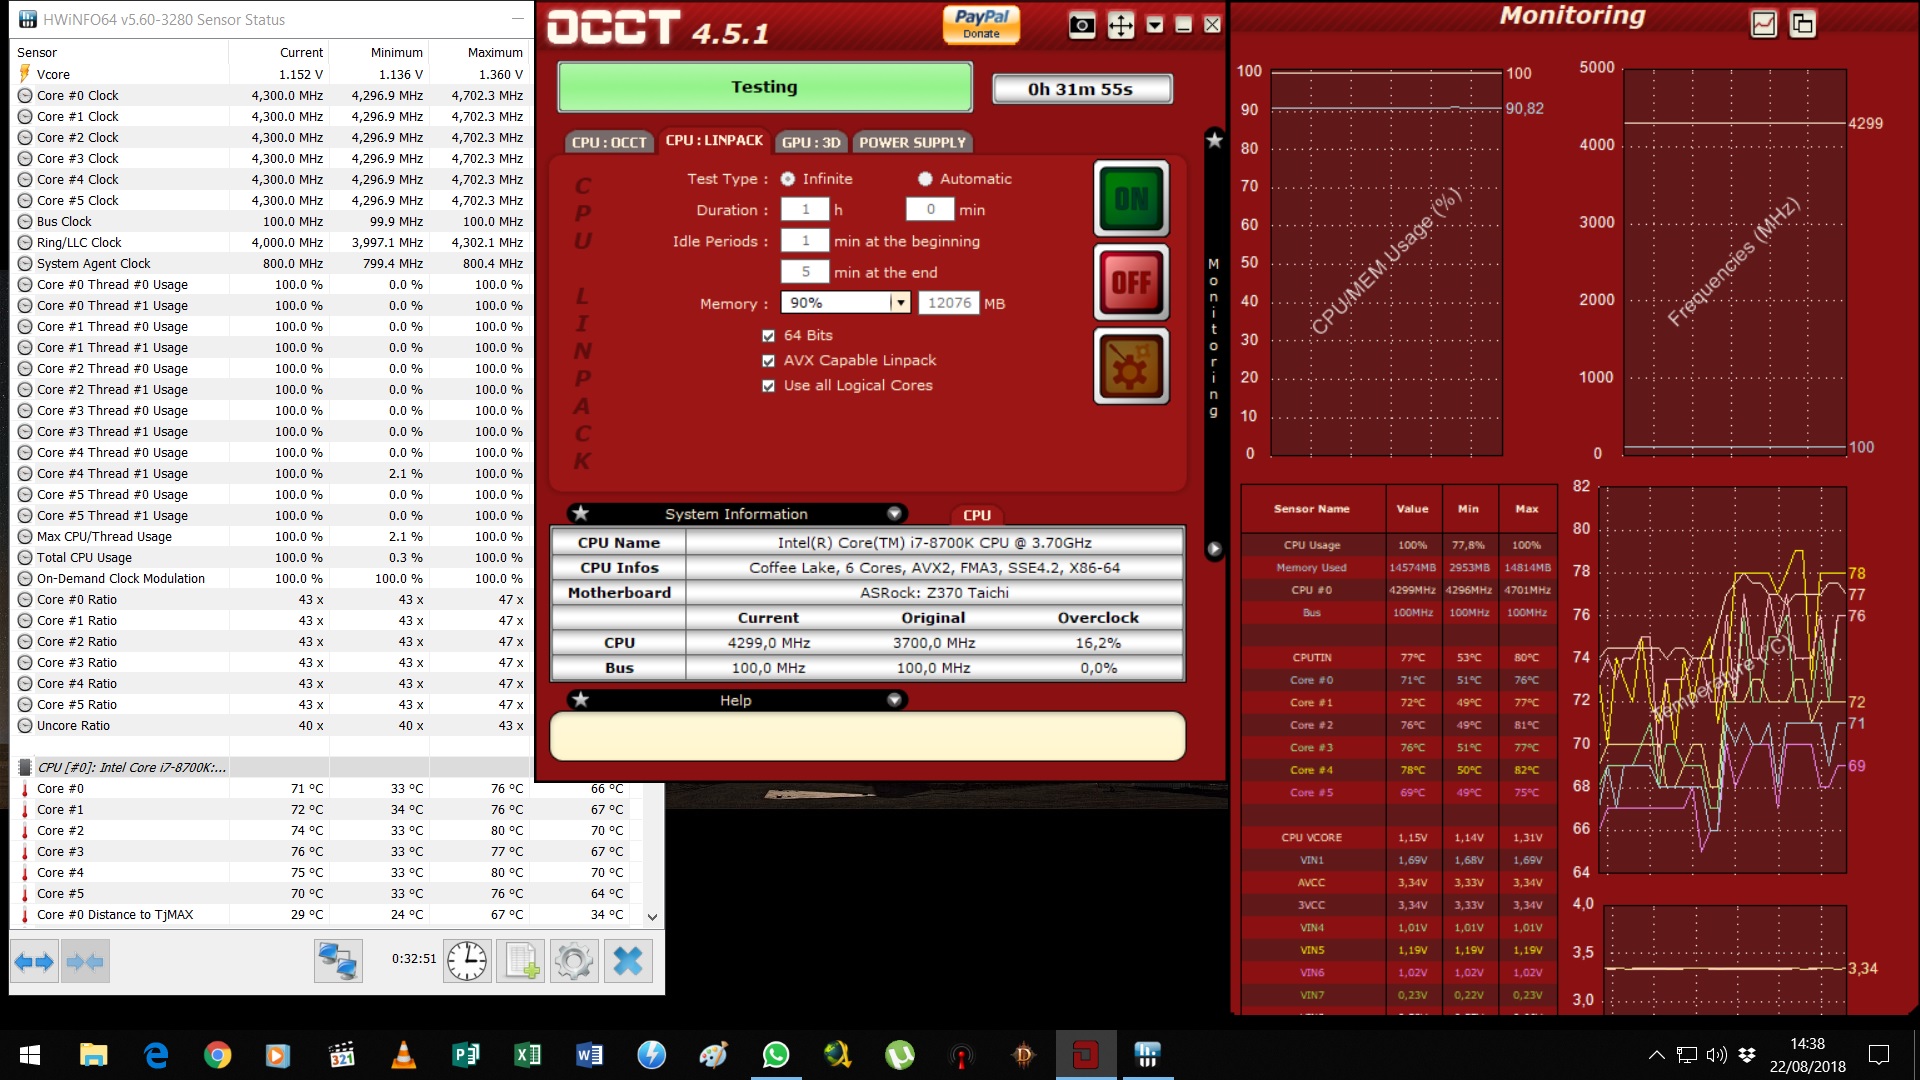1920x1080 pixels.
Task: Click the windows layout icon in Monitoring header
Action: pos(1802,24)
